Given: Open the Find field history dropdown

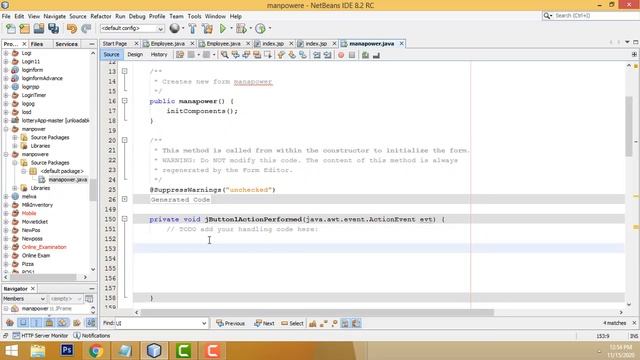Looking at the screenshot, I should click(x=204, y=323).
